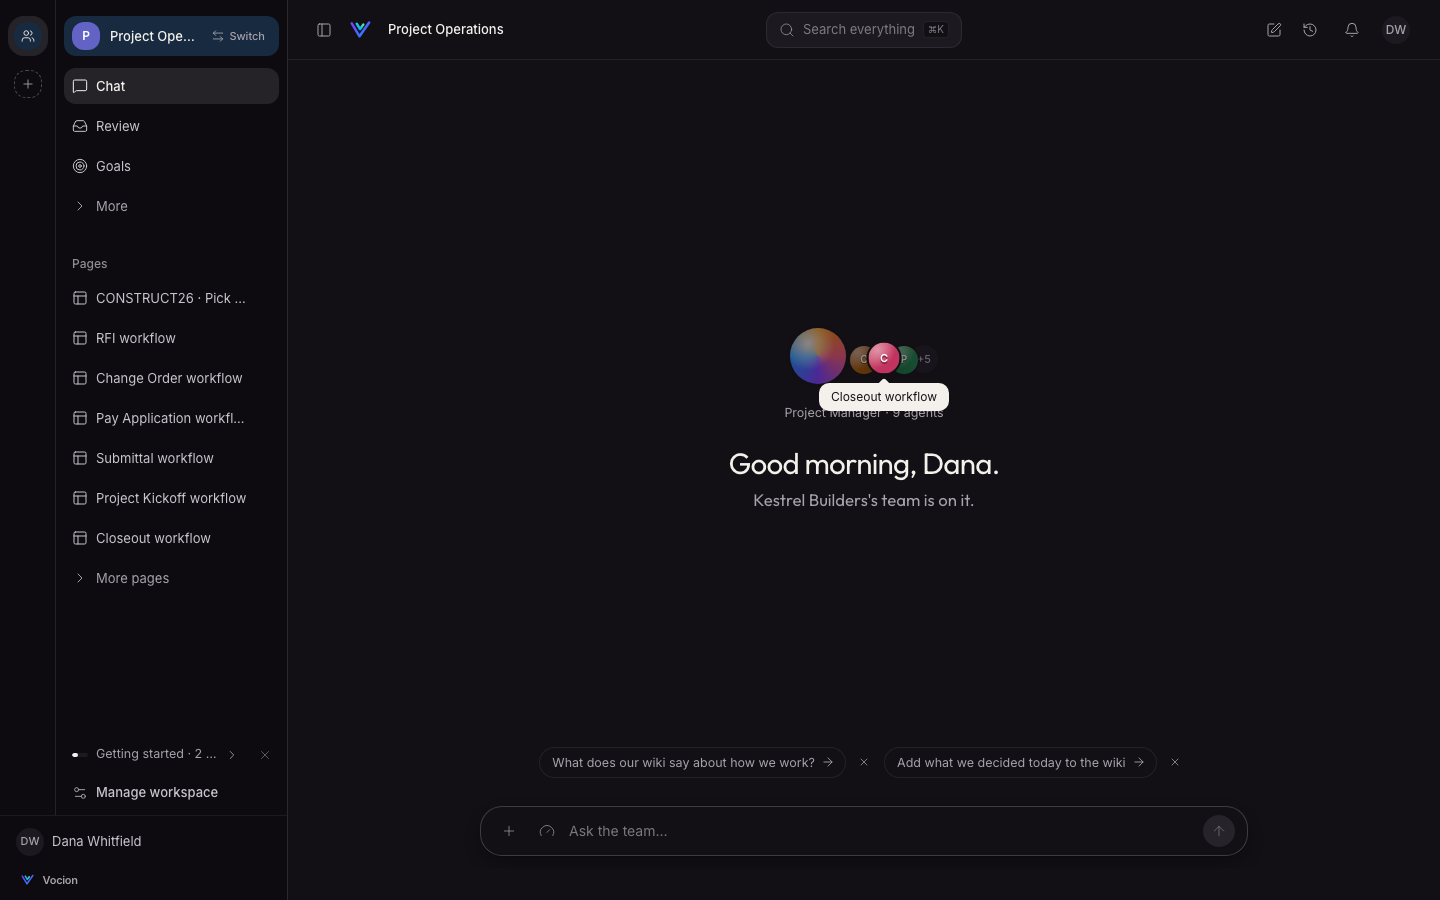Open the history clock icon
The image size is (1440, 900).
tap(1310, 30)
